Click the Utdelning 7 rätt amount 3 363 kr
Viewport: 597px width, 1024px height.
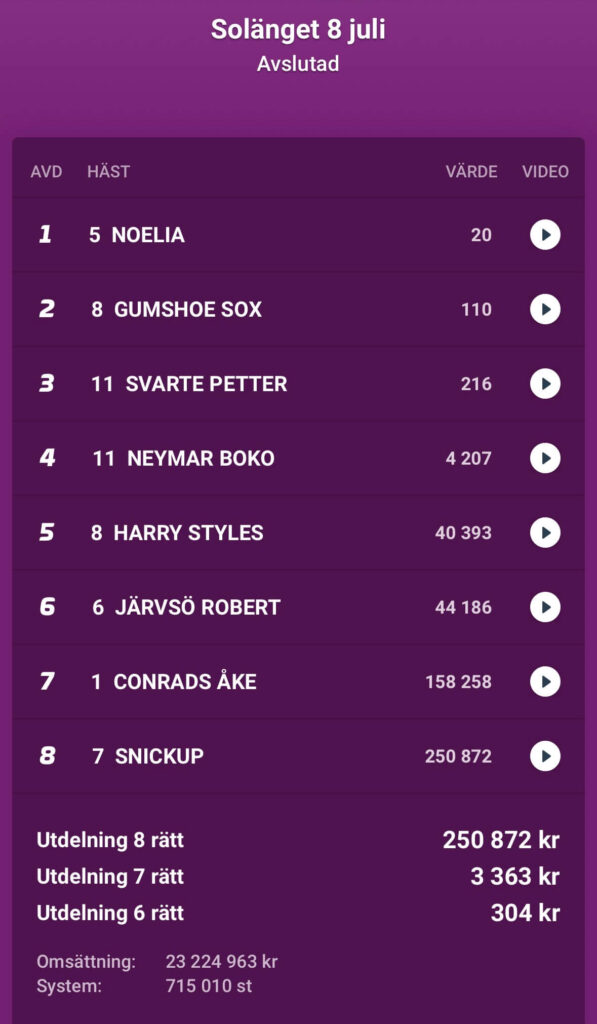point(515,876)
